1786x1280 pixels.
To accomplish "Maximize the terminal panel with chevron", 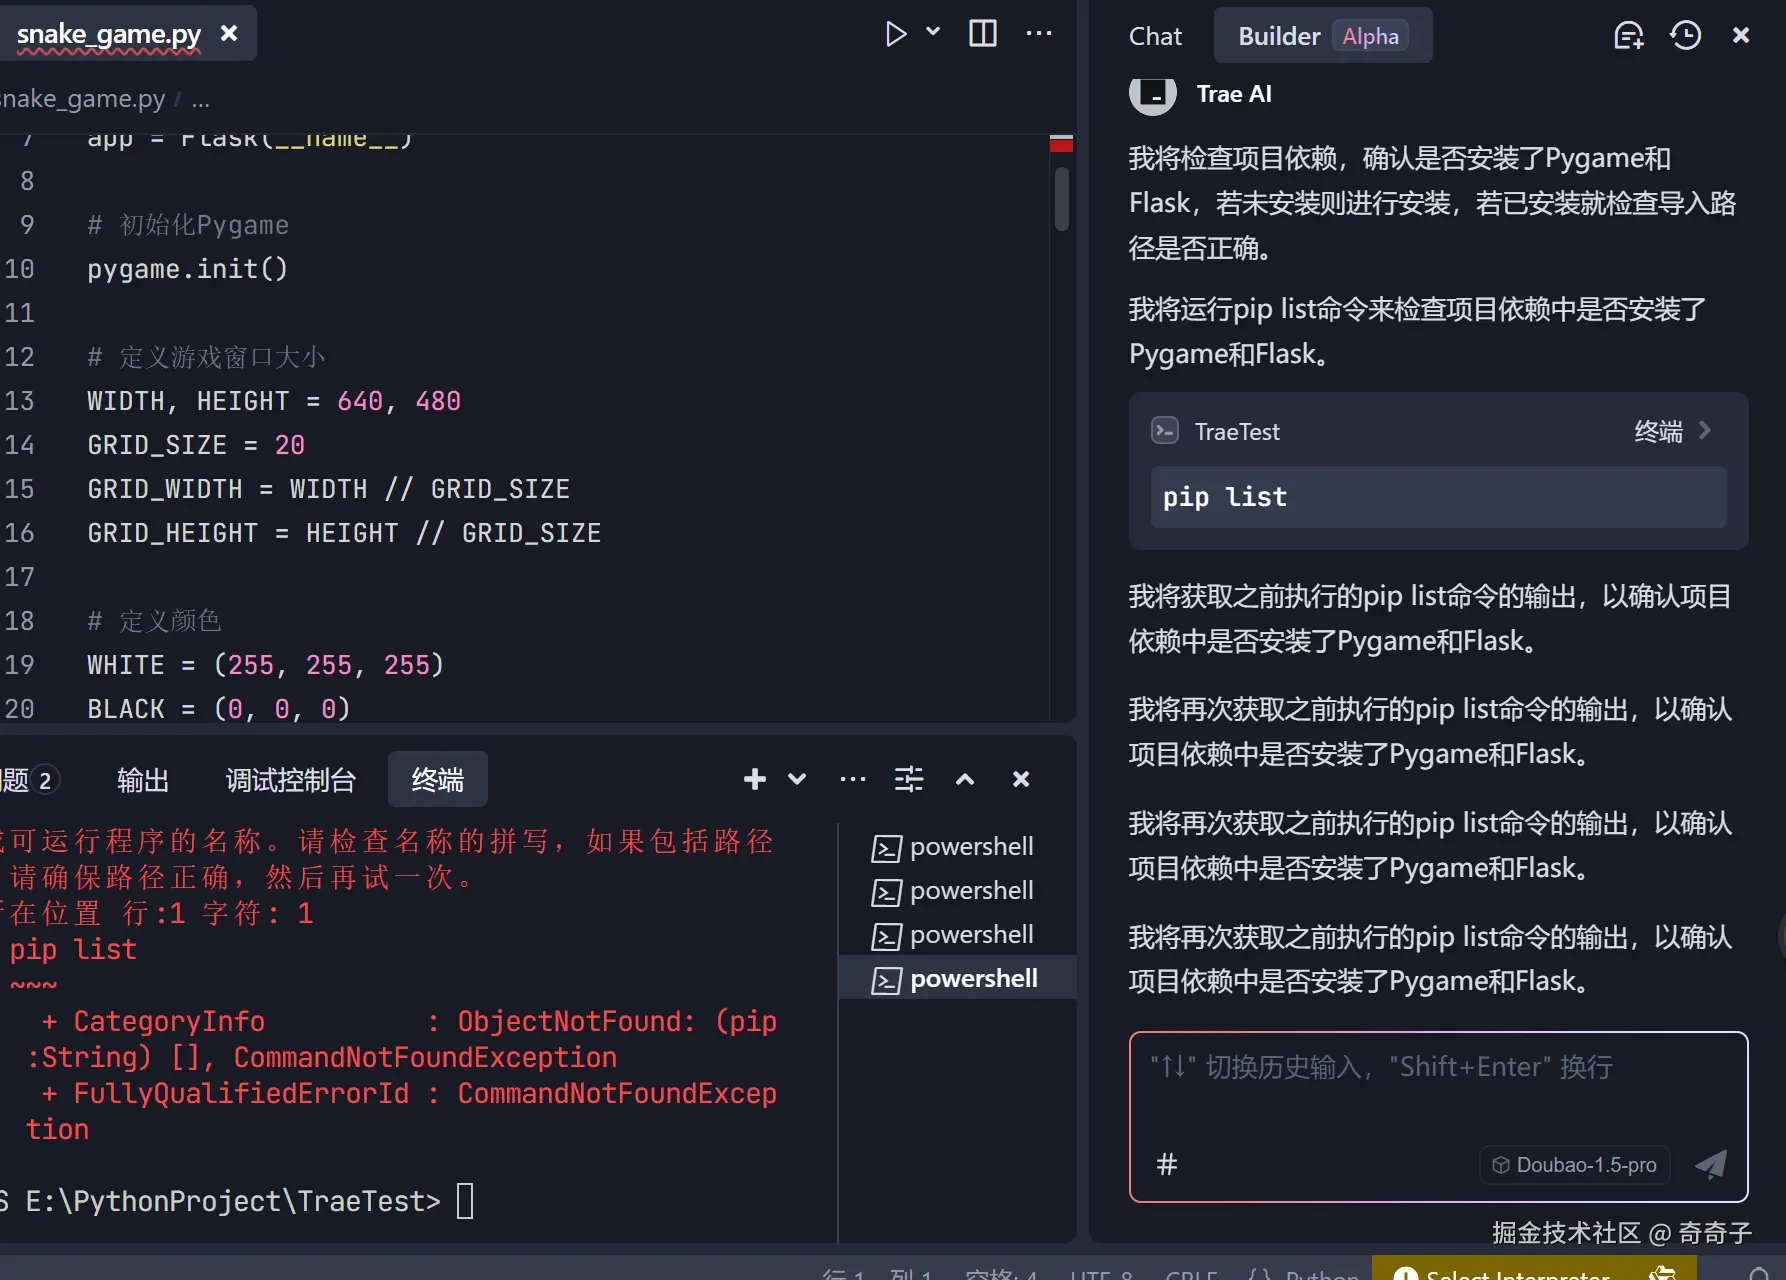I will coord(965,779).
